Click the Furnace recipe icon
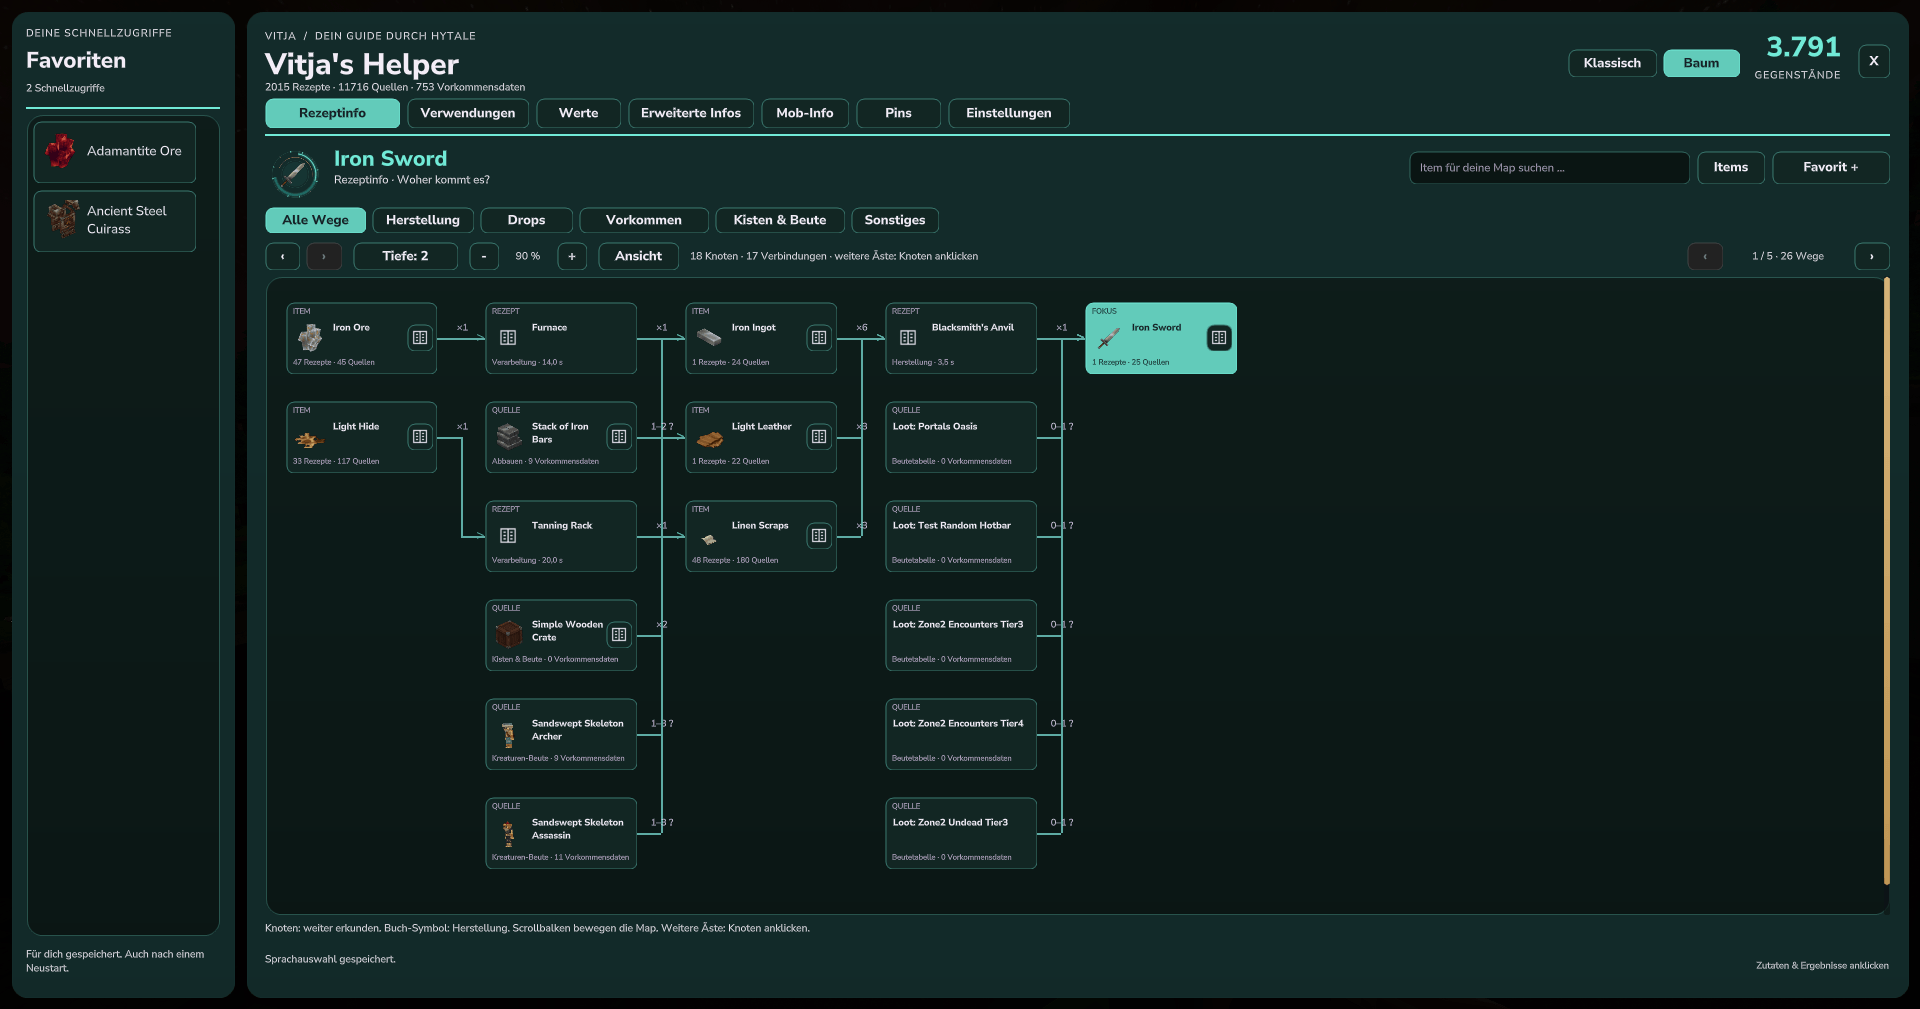Image resolution: width=1920 pixels, height=1009 pixels. coord(508,338)
